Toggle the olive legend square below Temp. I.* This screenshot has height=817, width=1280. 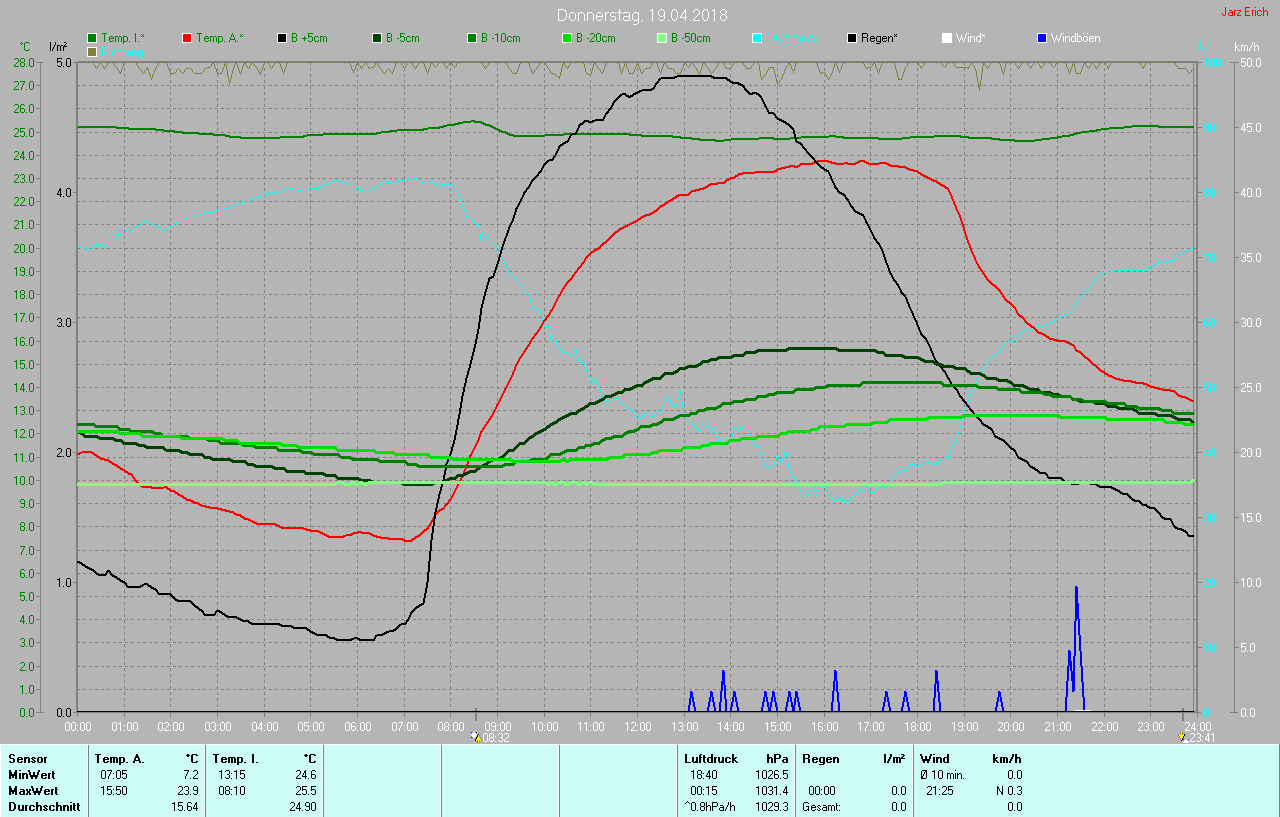pyautogui.click(x=93, y=51)
